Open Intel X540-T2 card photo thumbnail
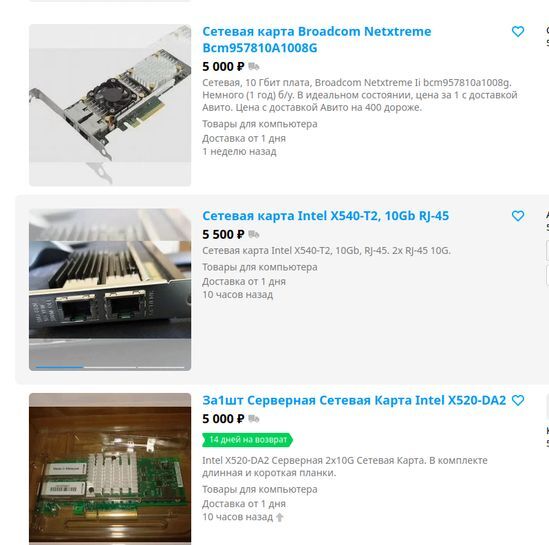Viewport: 549px width, 545px height. point(110,289)
